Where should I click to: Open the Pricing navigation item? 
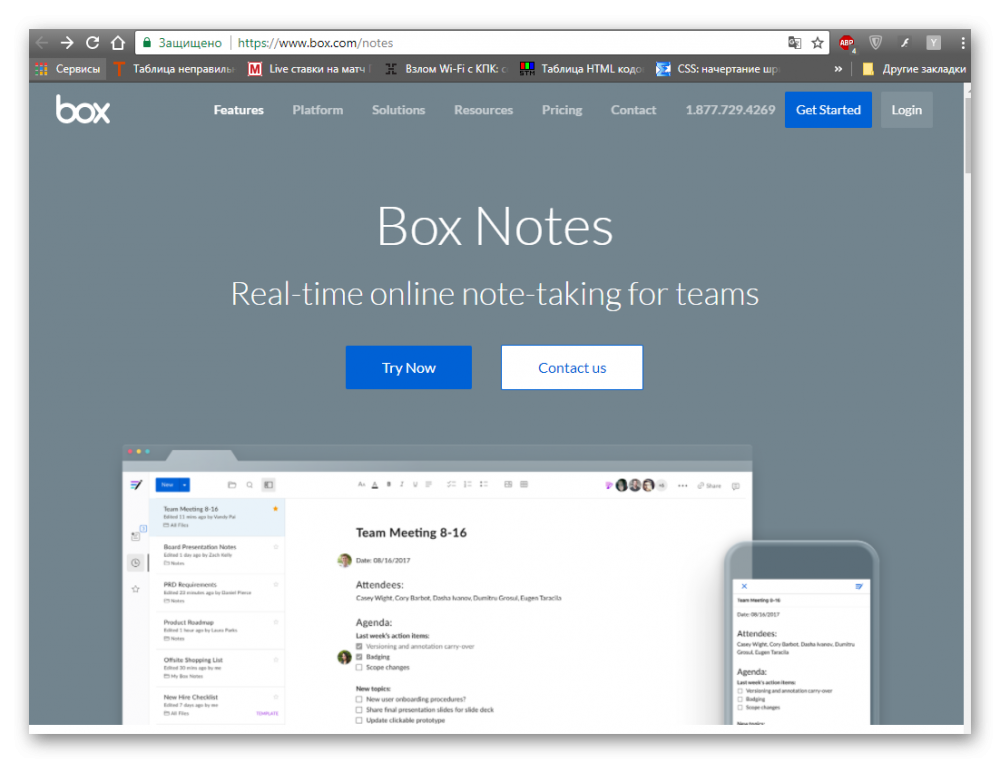coord(561,110)
